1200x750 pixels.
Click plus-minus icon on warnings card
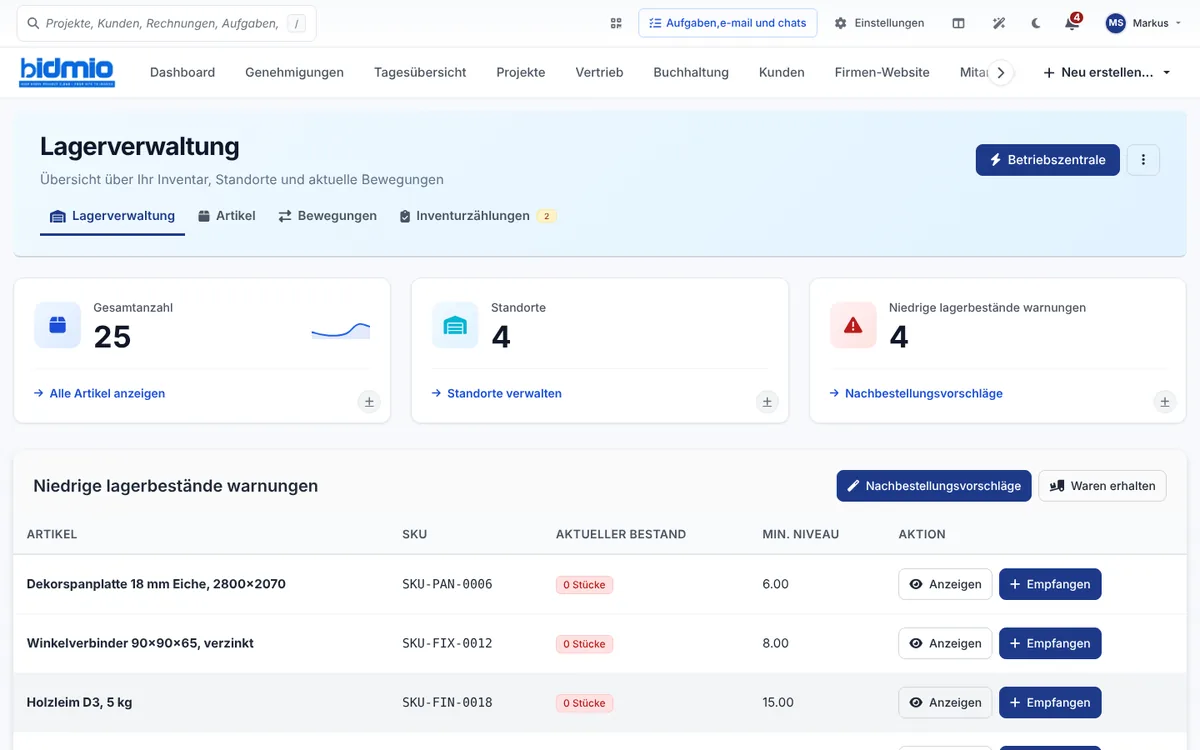(x=1165, y=402)
